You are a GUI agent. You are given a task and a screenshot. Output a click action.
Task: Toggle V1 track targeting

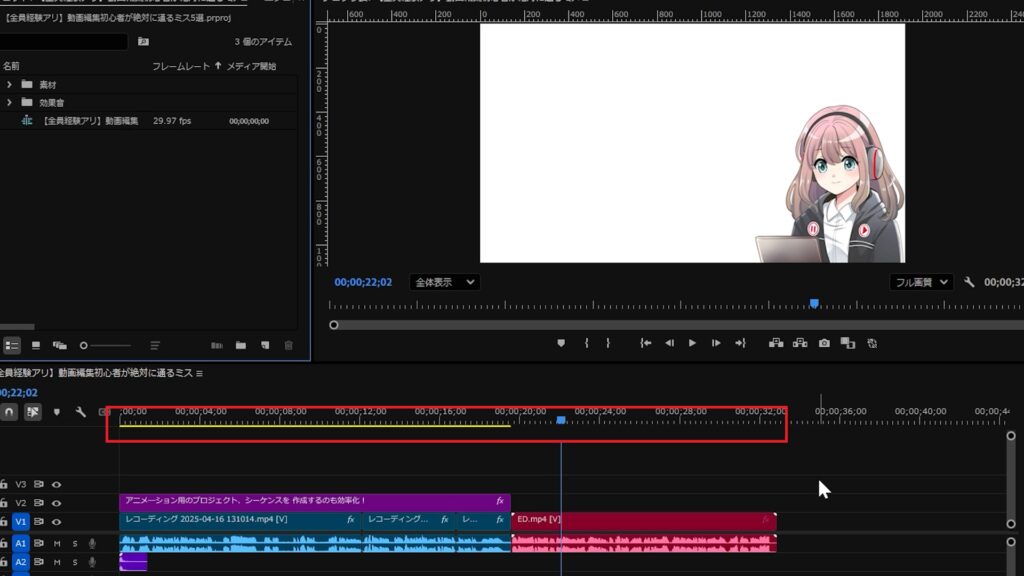[x=21, y=522]
